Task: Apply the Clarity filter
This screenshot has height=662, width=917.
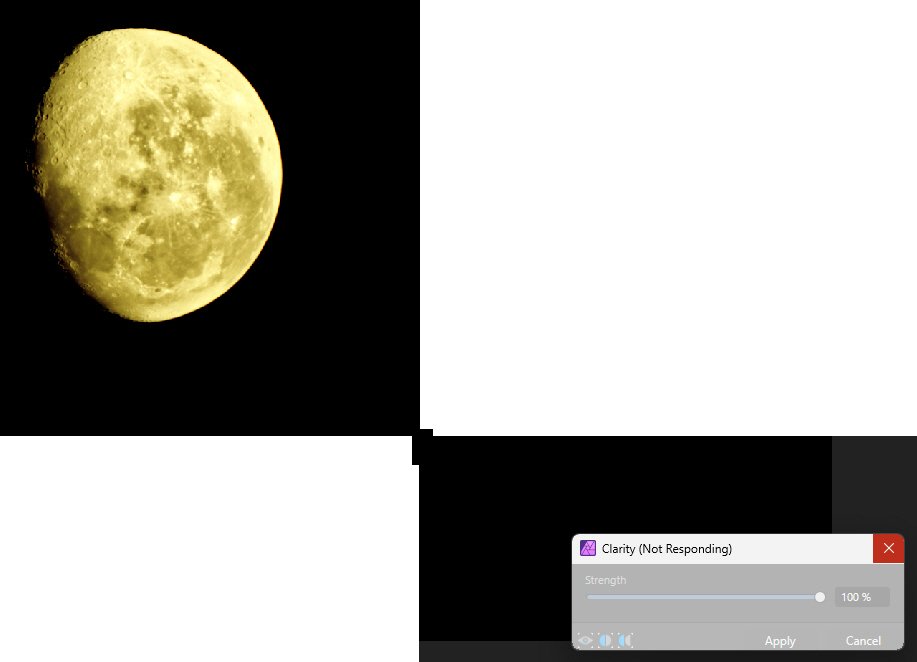Action: click(x=780, y=641)
